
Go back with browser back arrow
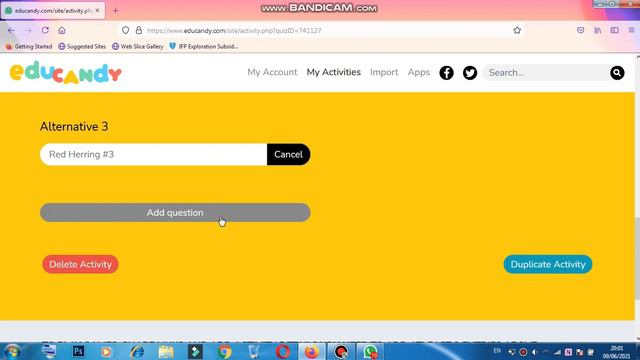11,30
